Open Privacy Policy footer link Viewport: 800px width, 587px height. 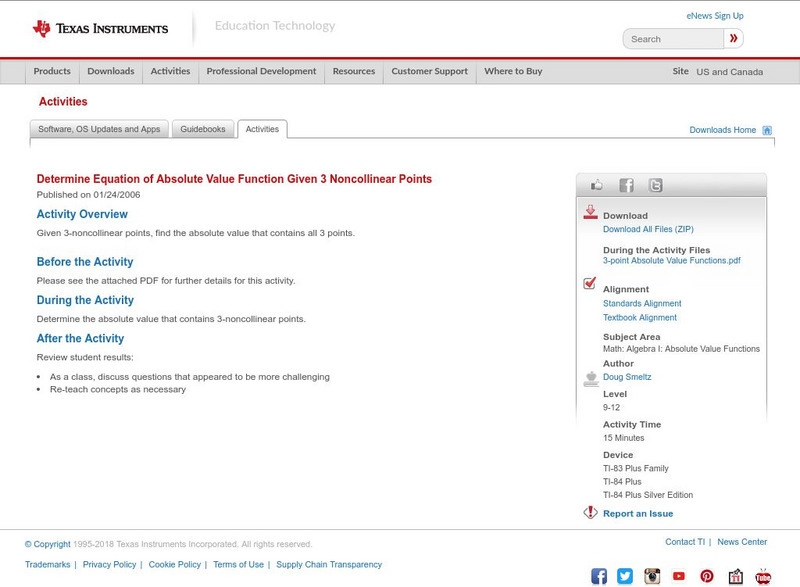pyautogui.click(x=109, y=565)
